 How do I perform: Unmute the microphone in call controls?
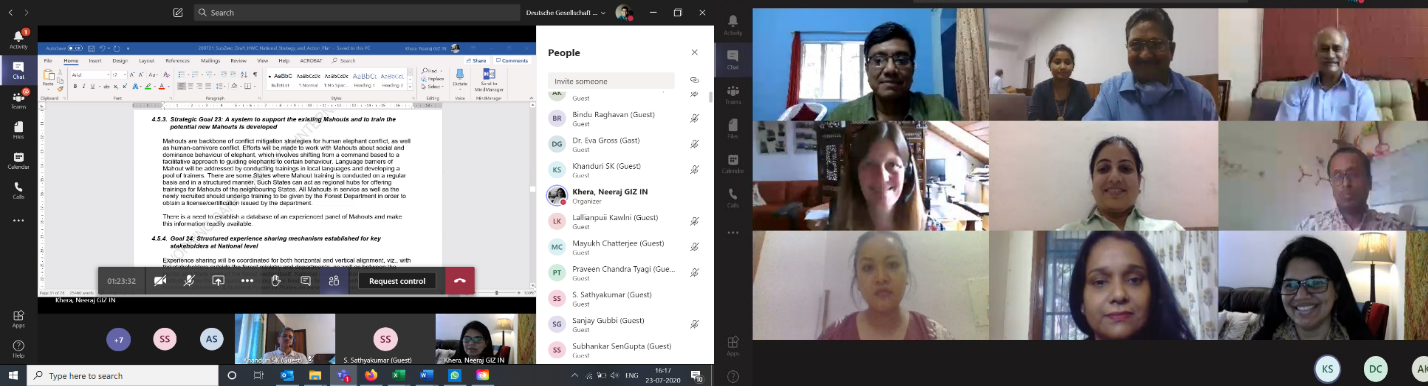[189, 281]
